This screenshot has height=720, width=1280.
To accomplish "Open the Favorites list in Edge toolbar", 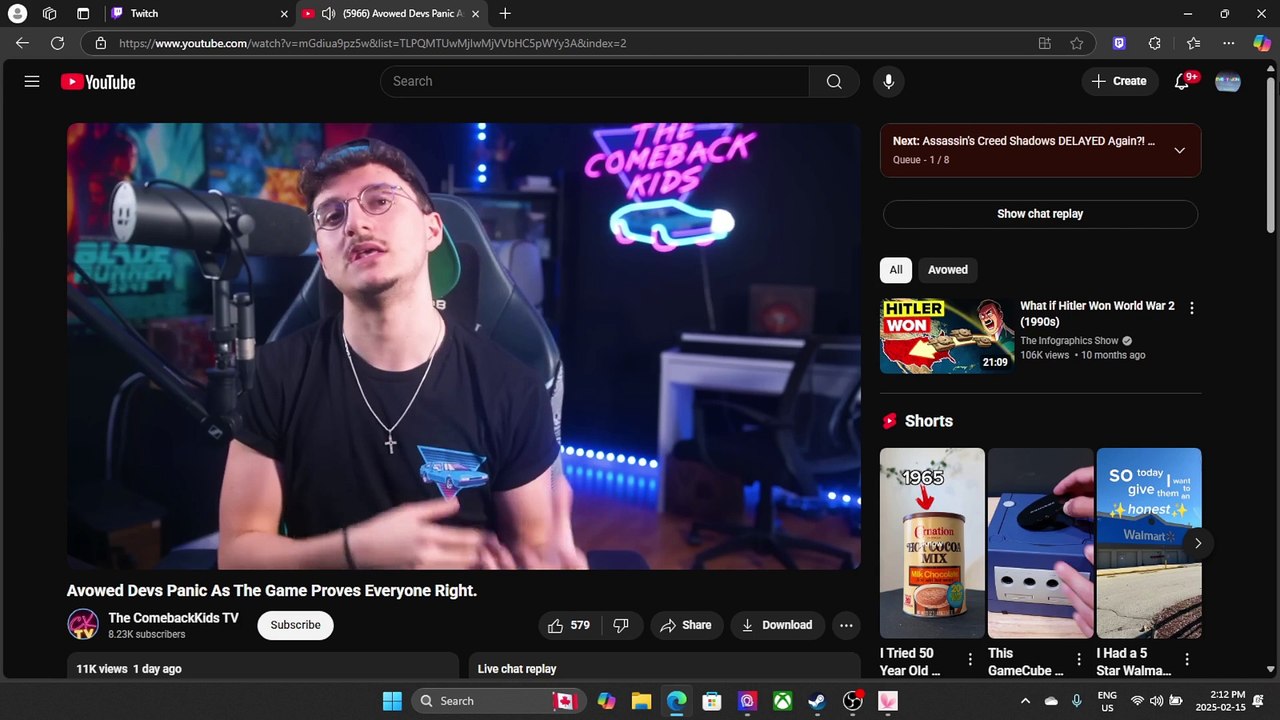I will pos(1193,43).
